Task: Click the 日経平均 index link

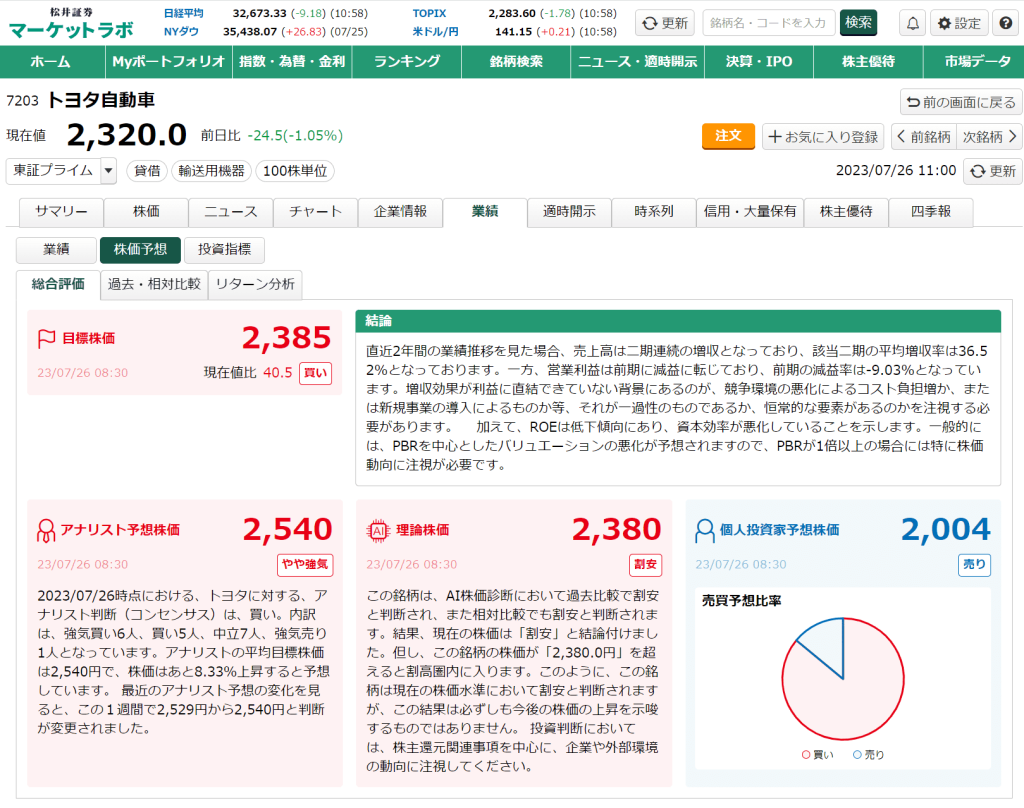Action: coord(184,13)
